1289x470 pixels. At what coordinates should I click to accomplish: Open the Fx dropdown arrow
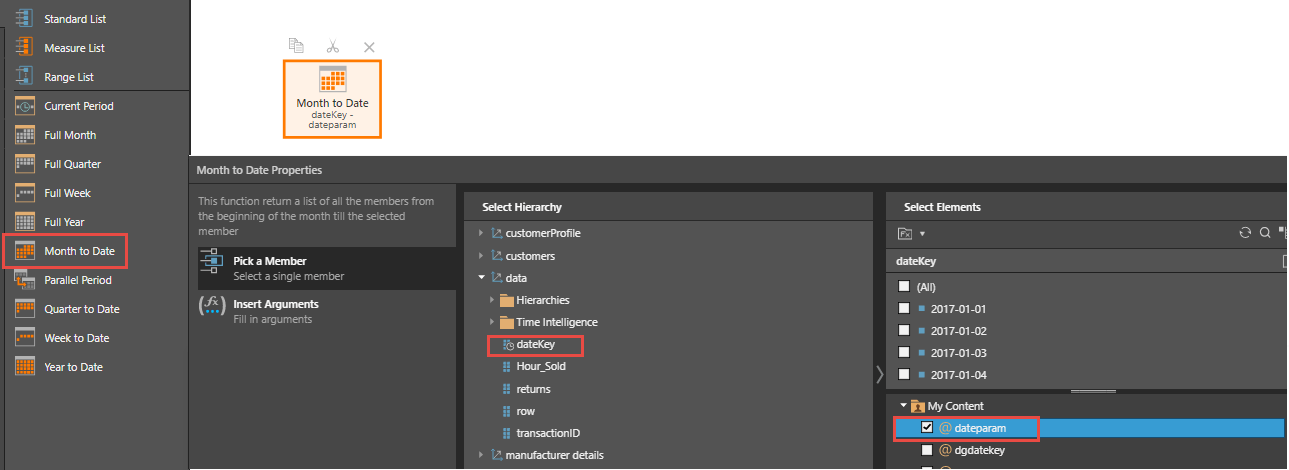click(x=922, y=234)
